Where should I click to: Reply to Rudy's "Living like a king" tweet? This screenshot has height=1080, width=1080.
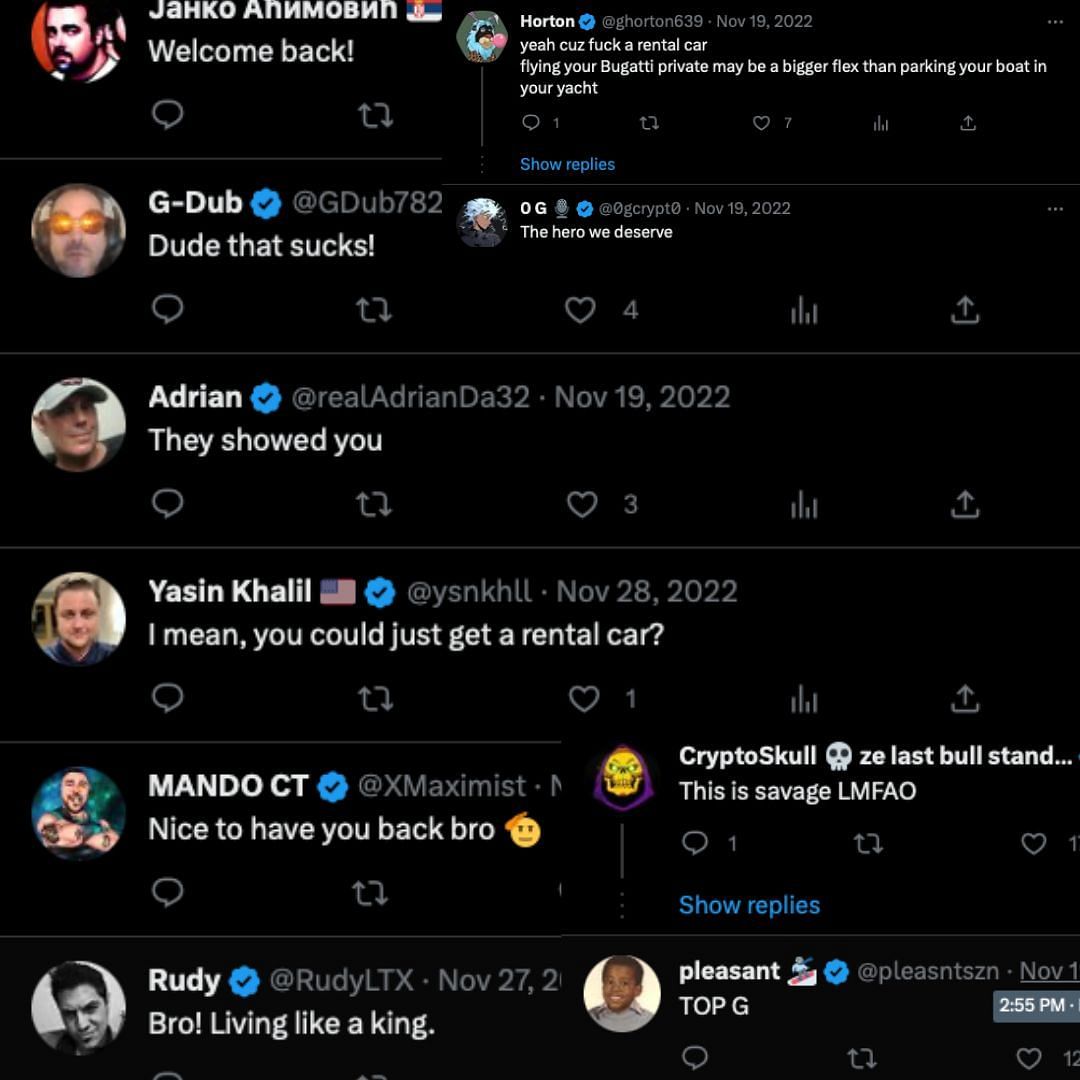pyautogui.click(x=167, y=1074)
